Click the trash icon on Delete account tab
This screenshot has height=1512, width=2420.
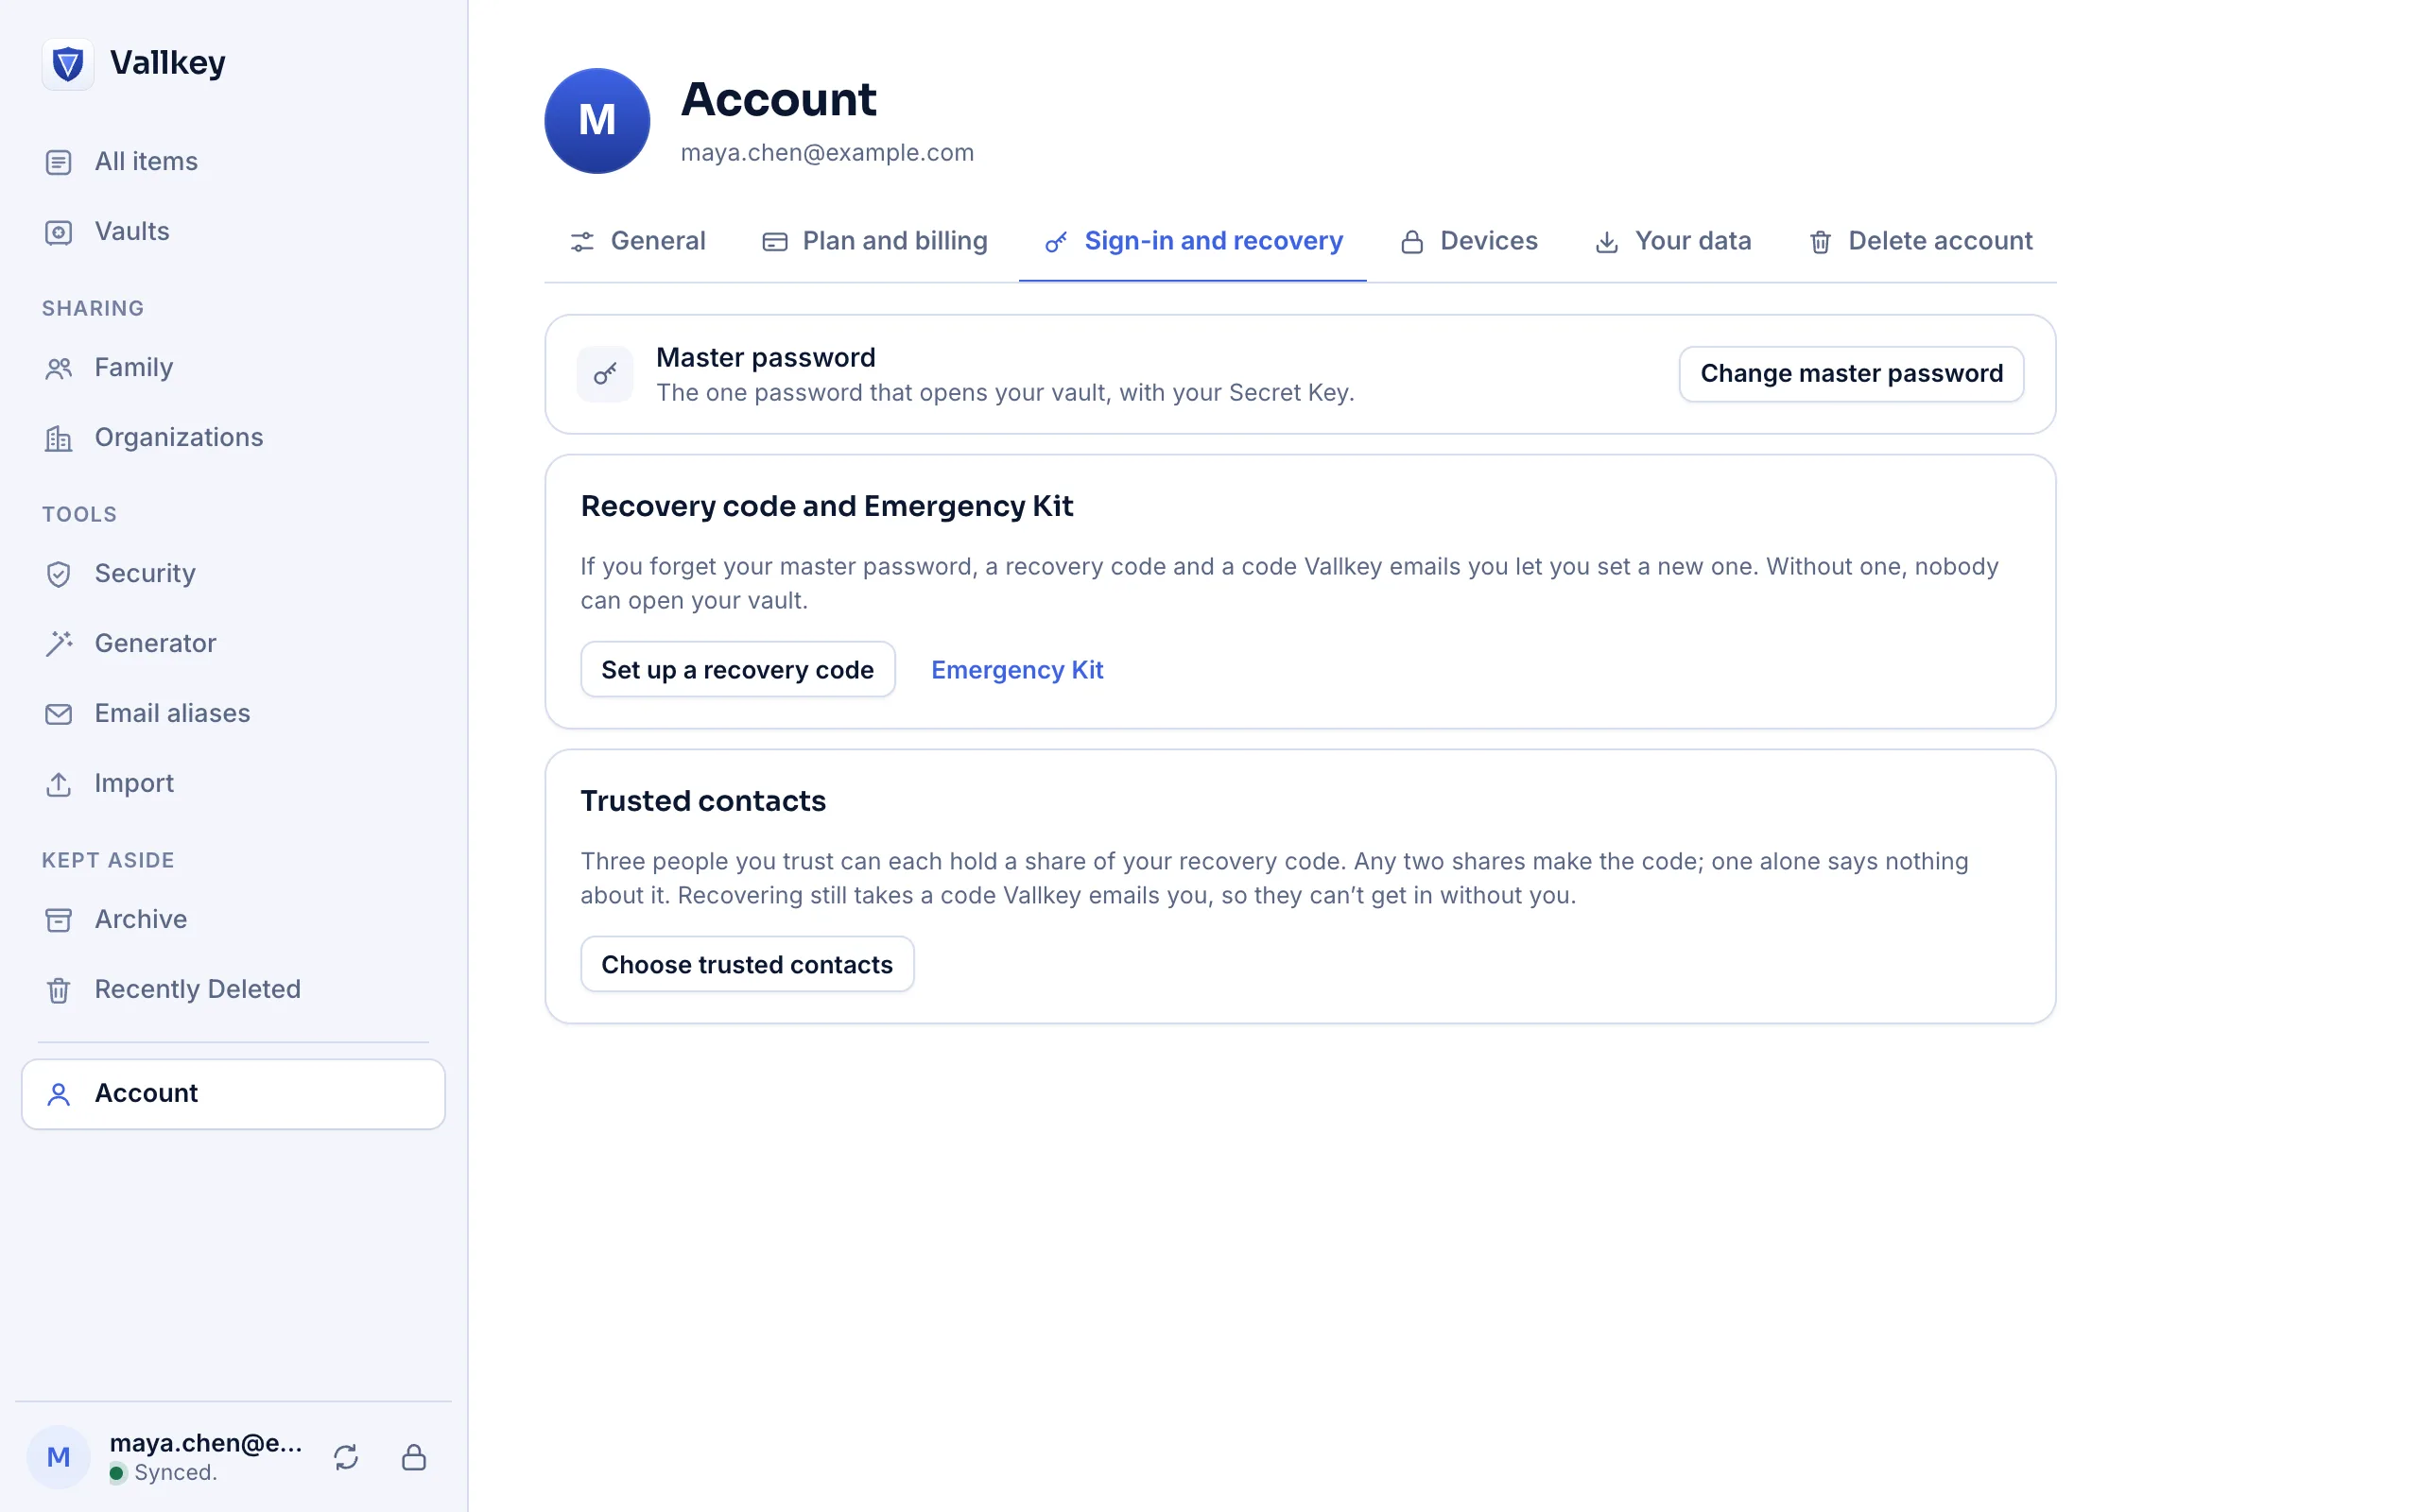1820,242
